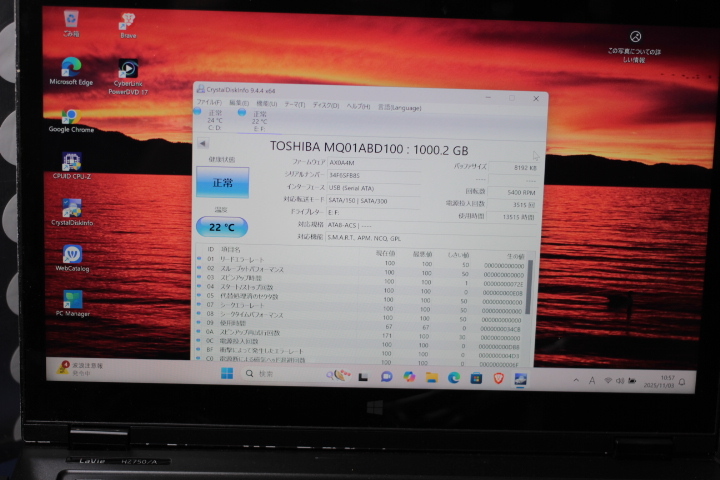
Task: Select S.M.A.R.T. row 09 使用時間
Action: 360,325
